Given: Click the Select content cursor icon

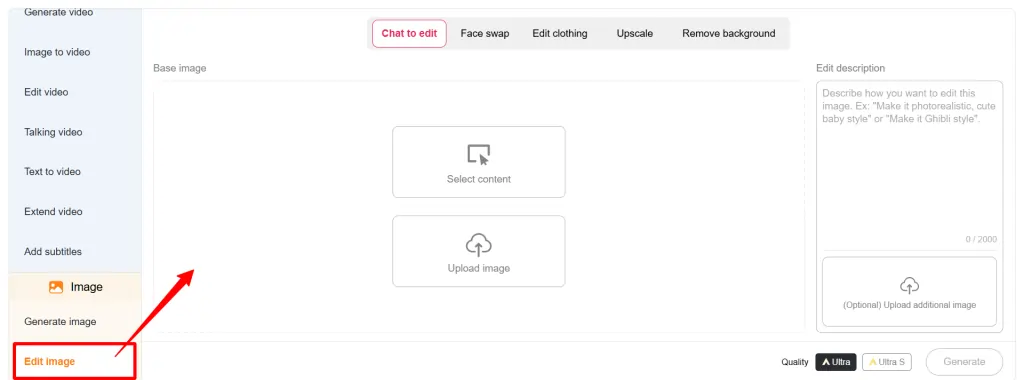Looking at the screenshot, I should click(x=479, y=155).
